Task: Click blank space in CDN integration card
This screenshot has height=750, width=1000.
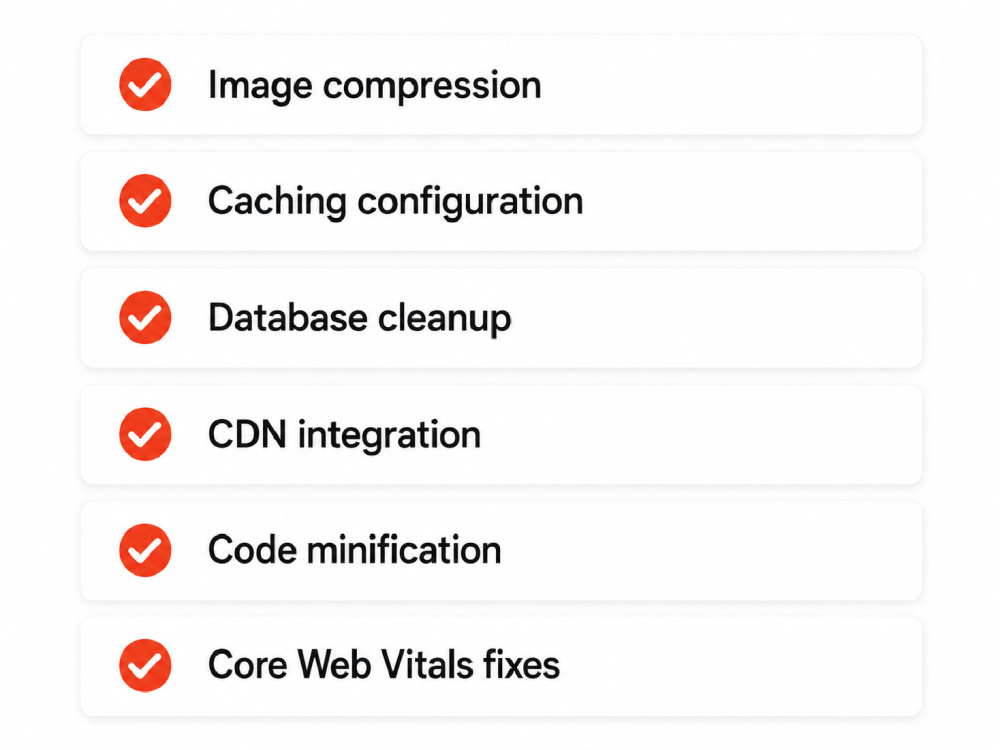Action: click(702, 434)
